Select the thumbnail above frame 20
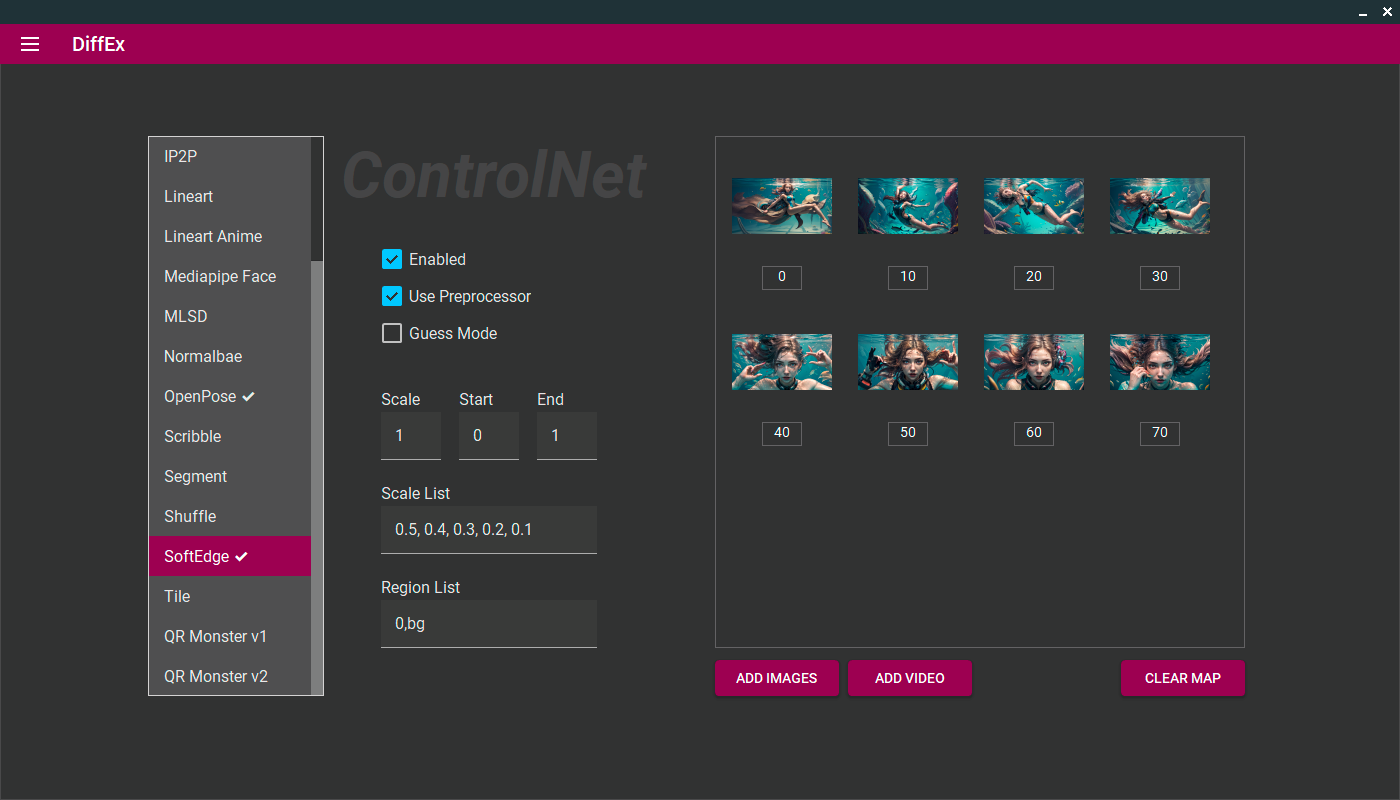The width and height of the screenshot is (1400, 800). (x=1034, y=206)
